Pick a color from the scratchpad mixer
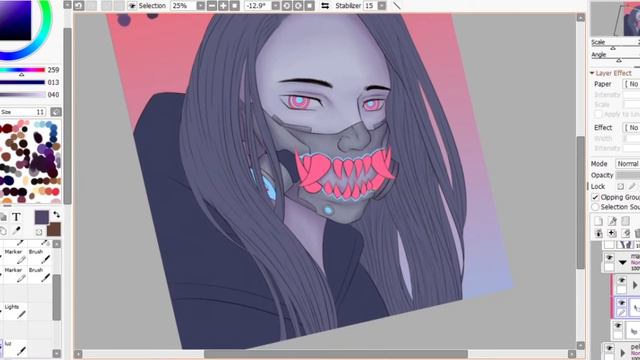This screenshot has height=360, width=640. [31, 161]
